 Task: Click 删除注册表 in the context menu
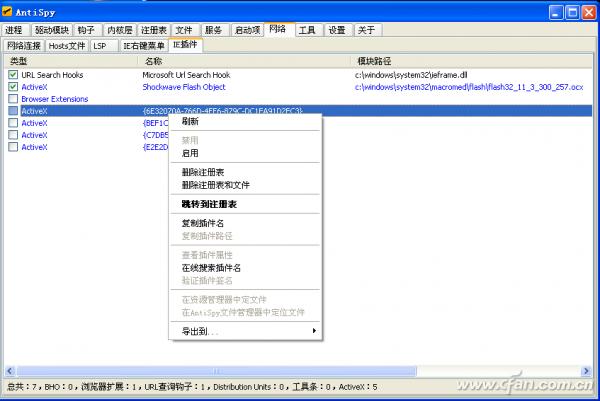click(203, 172)
